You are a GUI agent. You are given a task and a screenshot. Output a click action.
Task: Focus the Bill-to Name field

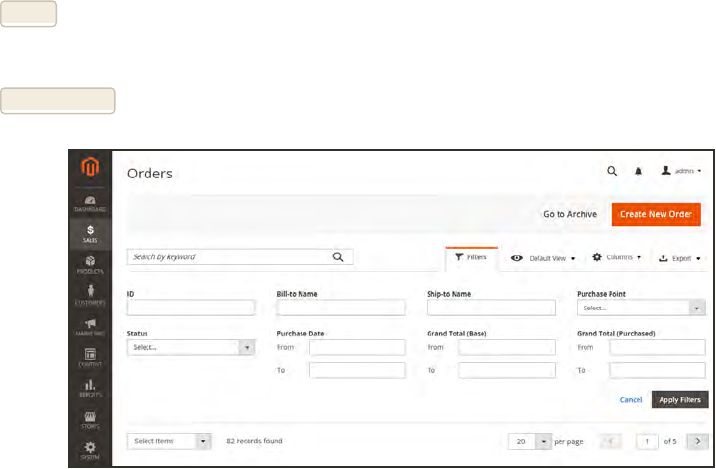pyautogui.click(x=341, y=308)
